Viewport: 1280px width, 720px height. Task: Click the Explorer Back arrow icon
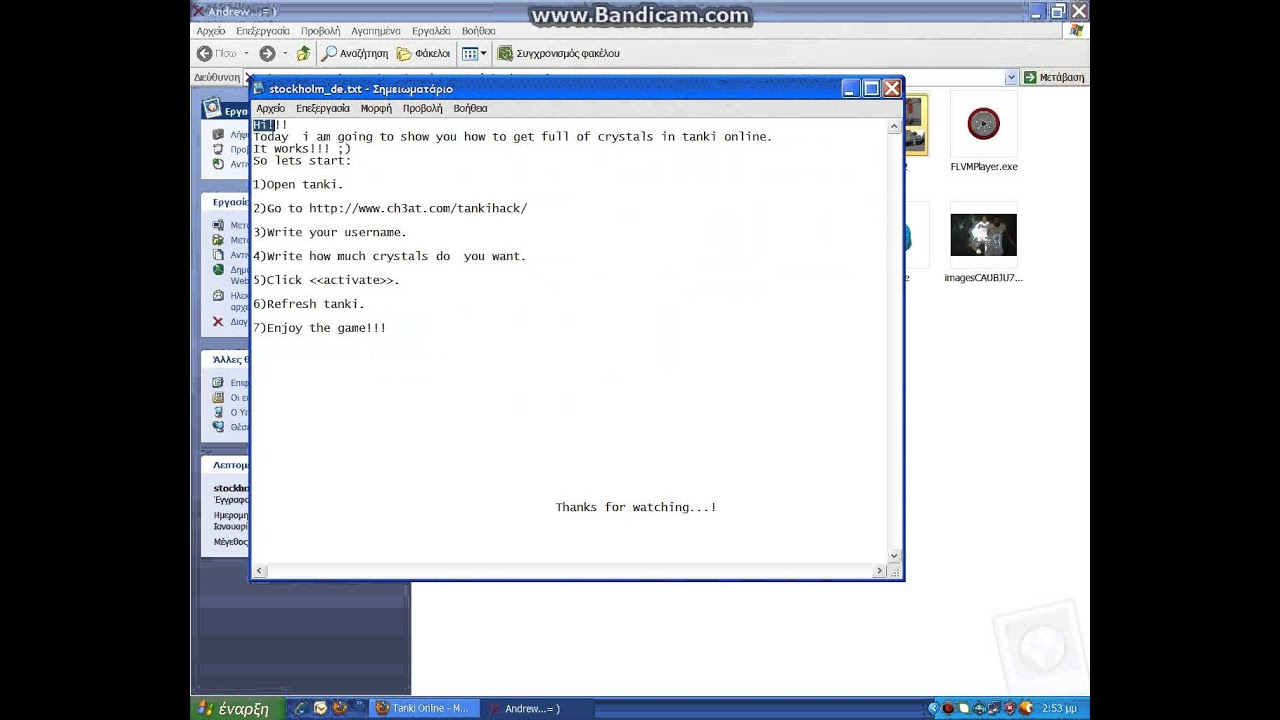[x=205, y=53]
